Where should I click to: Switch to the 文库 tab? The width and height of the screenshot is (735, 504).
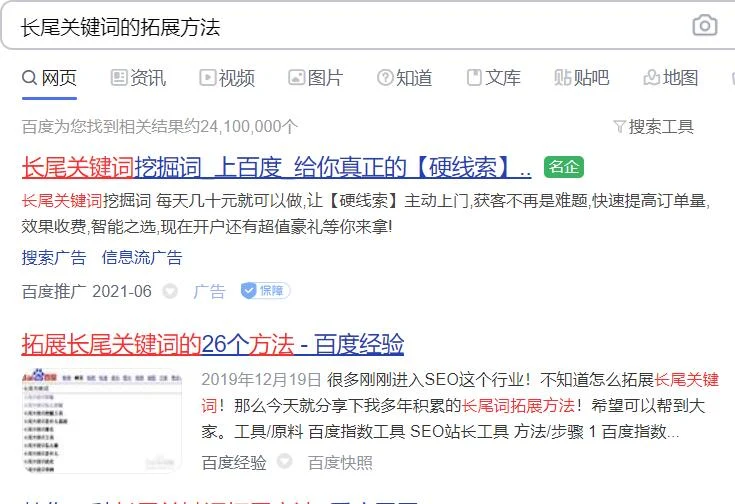pyautogui.click(x=494, y=78)
